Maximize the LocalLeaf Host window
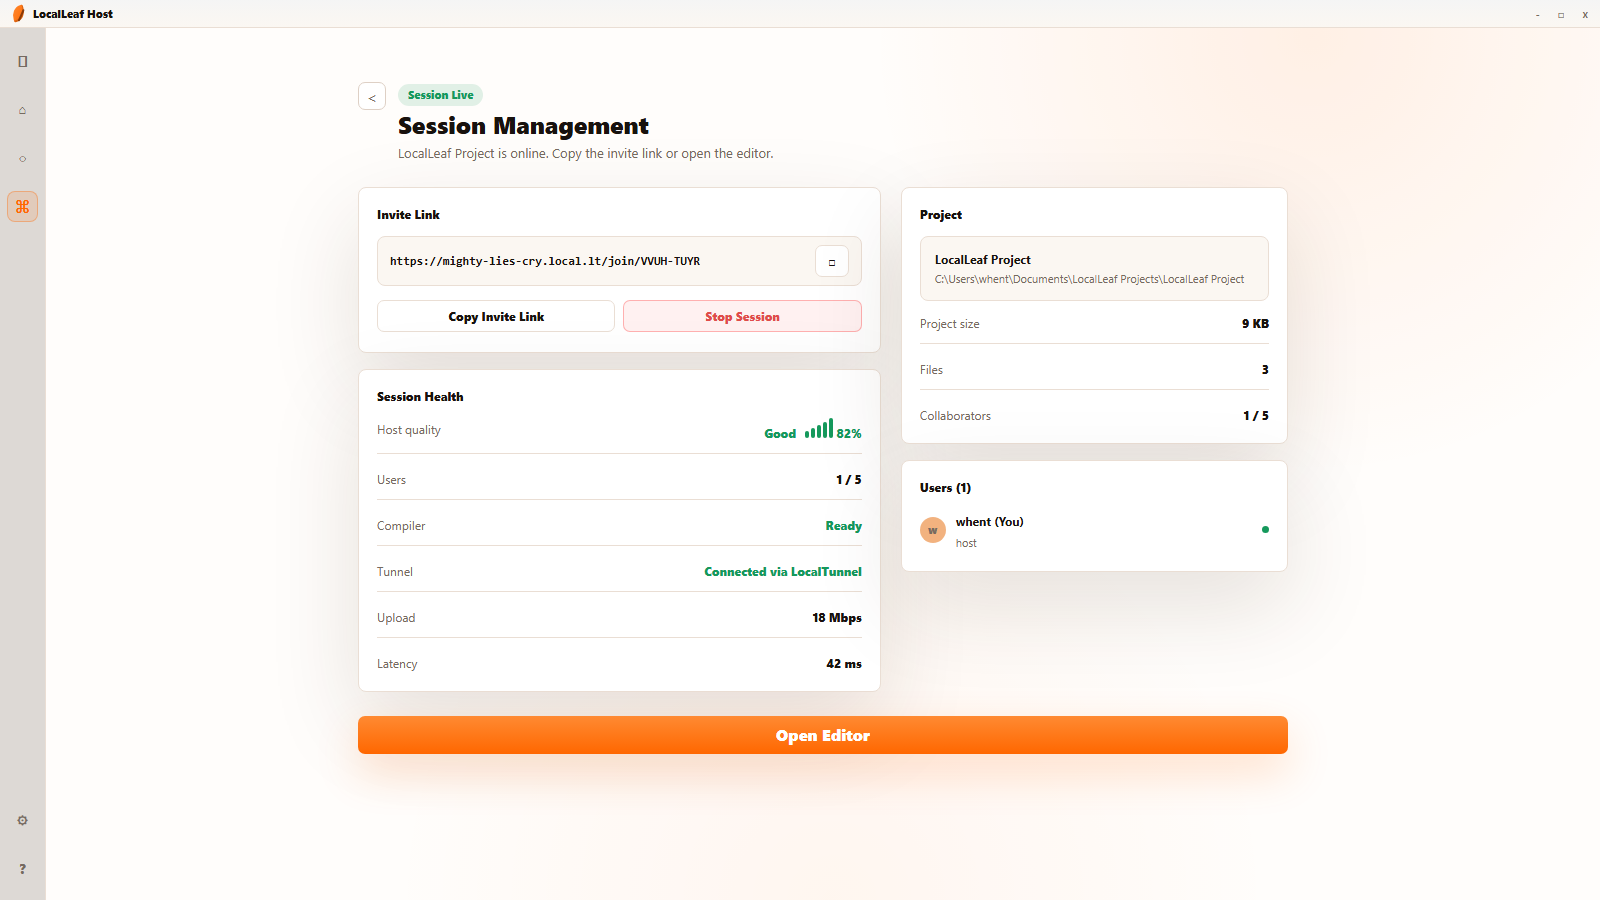Image resolution: width=1600 pixels, height=900 pixels. [x=1561, y=15]
